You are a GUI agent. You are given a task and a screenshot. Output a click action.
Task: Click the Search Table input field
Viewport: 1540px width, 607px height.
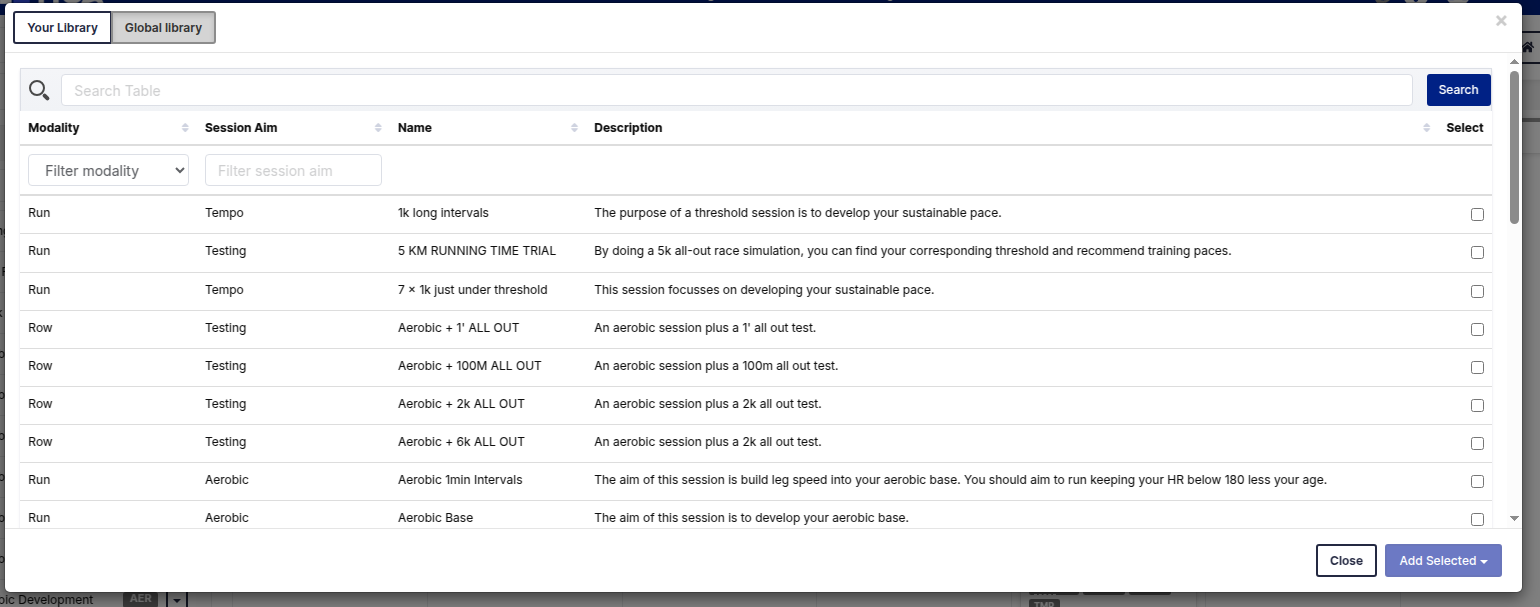tap(737, 90)
